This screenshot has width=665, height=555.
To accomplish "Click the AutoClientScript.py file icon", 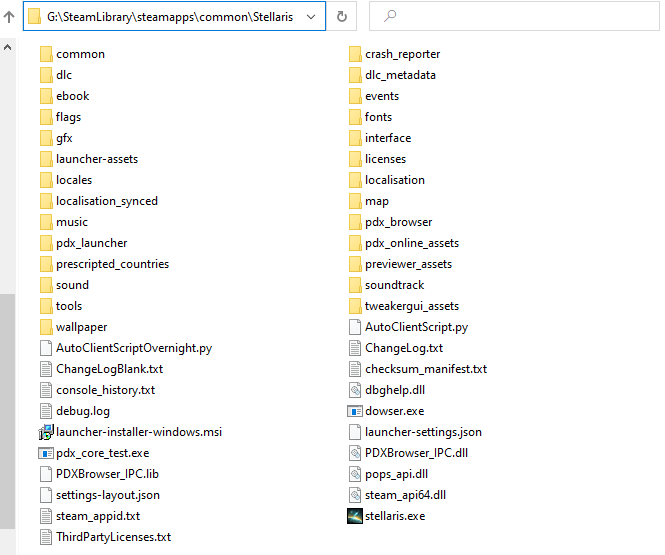I will tap(355, 327).
